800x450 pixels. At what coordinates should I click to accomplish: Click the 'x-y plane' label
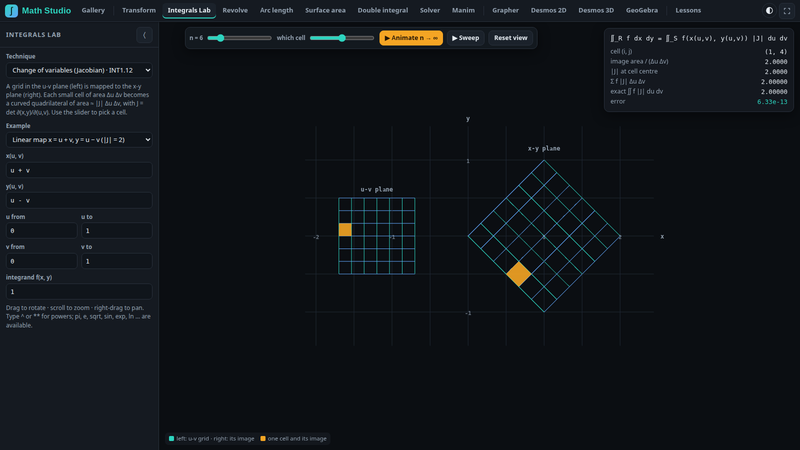point(544,148)
